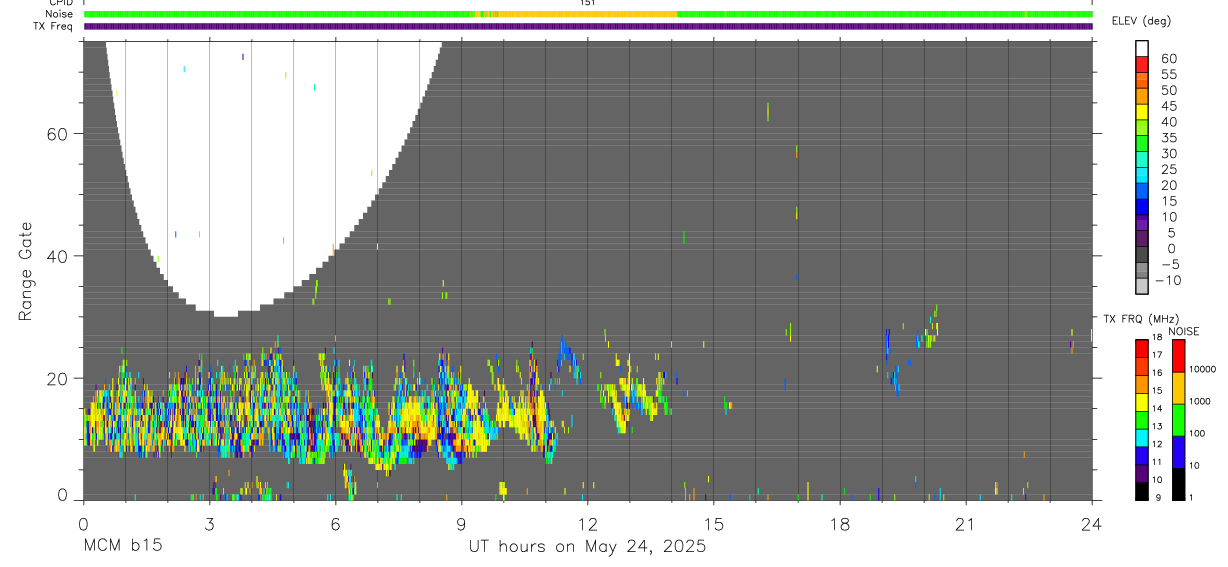The height and width of the screenshot is (567, 1228).
Task: Select the blue 10 level in NOISE legend
Action: click(1179, 451)
